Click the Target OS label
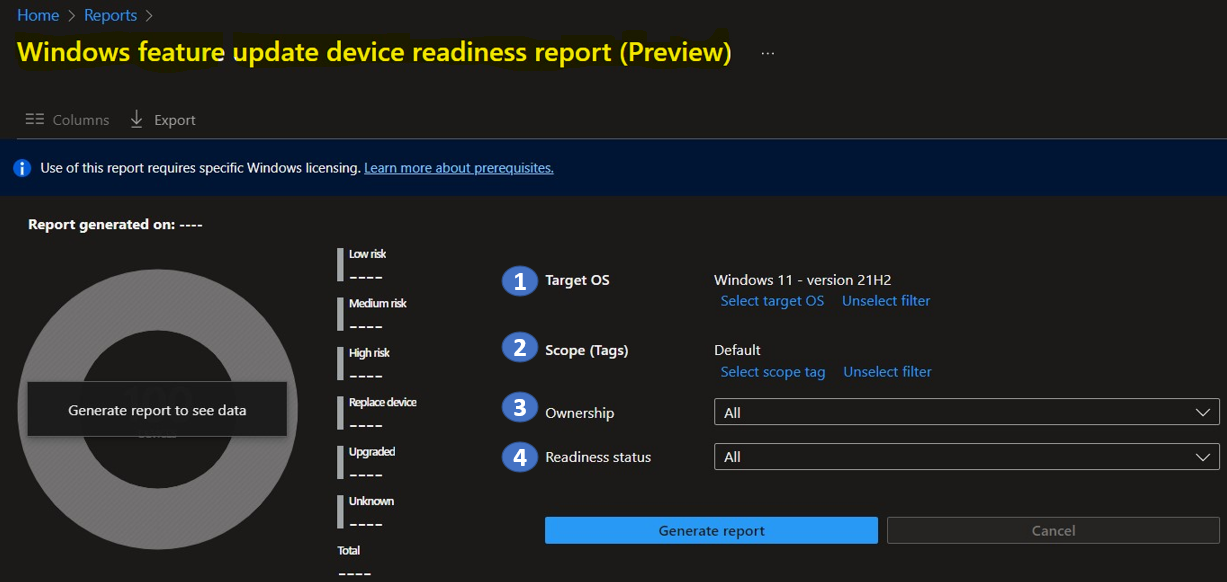The width and height of the screenshot is (1227, 582). point(577,280)
